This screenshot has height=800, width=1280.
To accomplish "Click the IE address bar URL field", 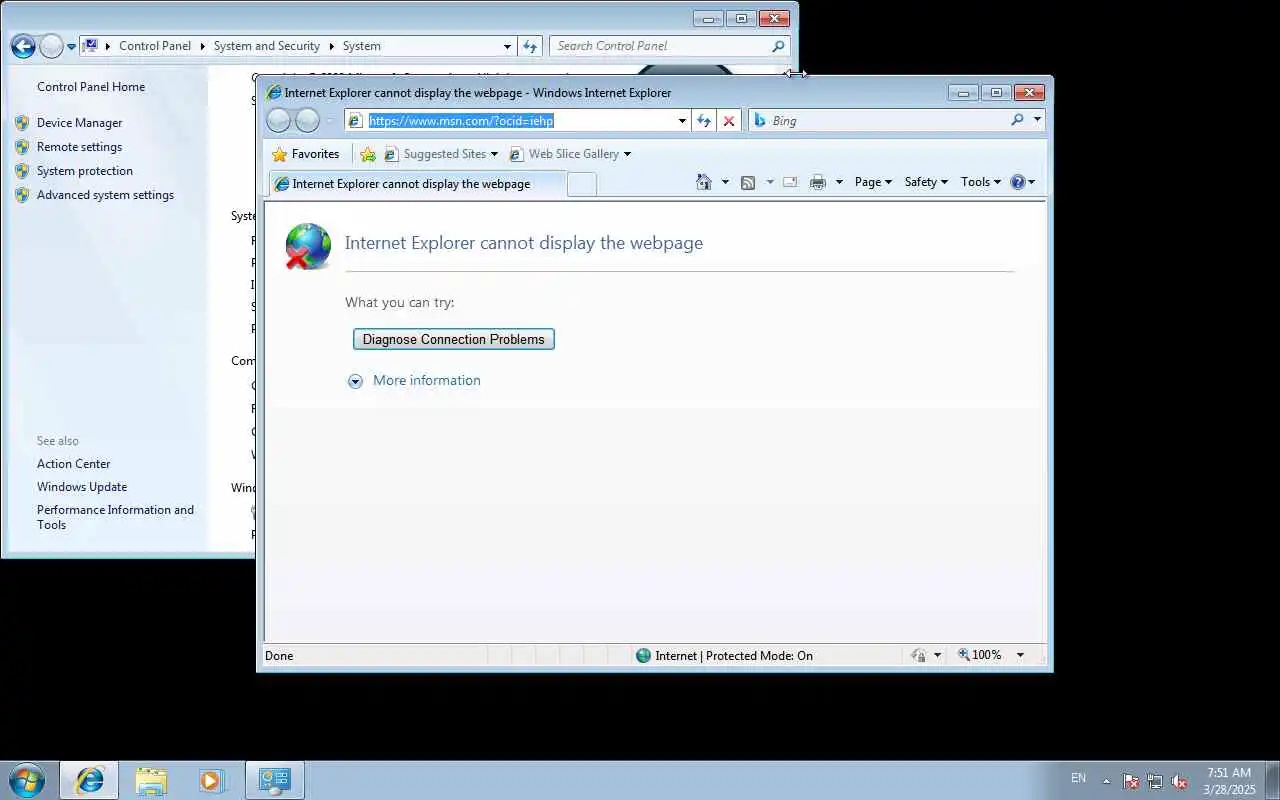I will (x=520, y=121).
